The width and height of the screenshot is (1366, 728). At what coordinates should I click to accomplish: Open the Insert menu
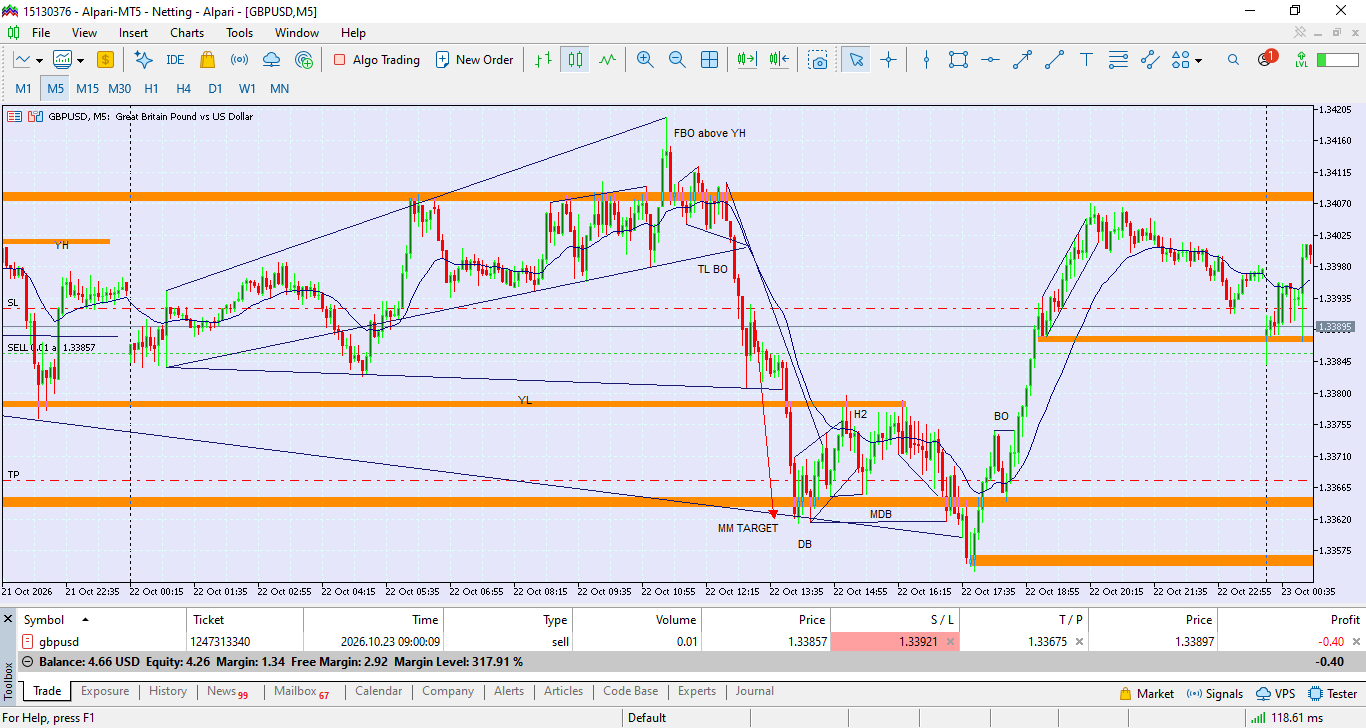133,33
